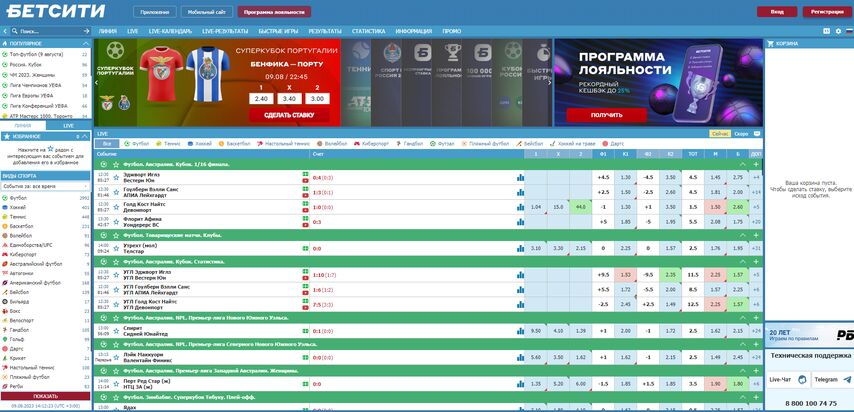This screenshot has width=854, height=412.
Task: Click the chat bubble icon next to Скоро
Action: pyautogui.click(x=756, y=134)
